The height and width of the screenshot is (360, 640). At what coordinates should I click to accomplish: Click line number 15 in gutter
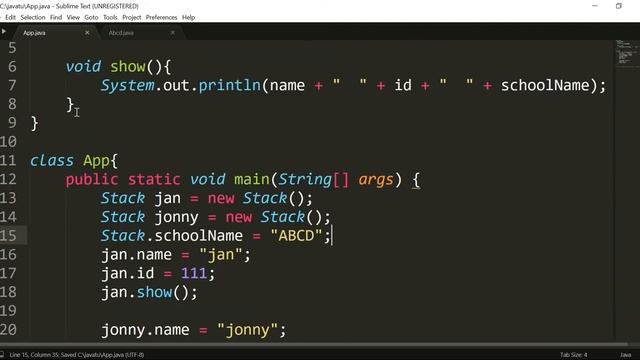[x=8, y=236]
